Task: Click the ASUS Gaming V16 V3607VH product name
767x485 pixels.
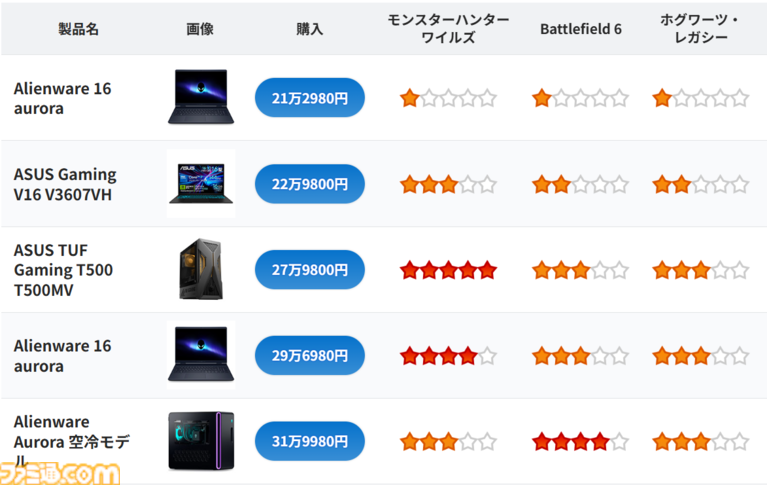Action: [65, 184]
